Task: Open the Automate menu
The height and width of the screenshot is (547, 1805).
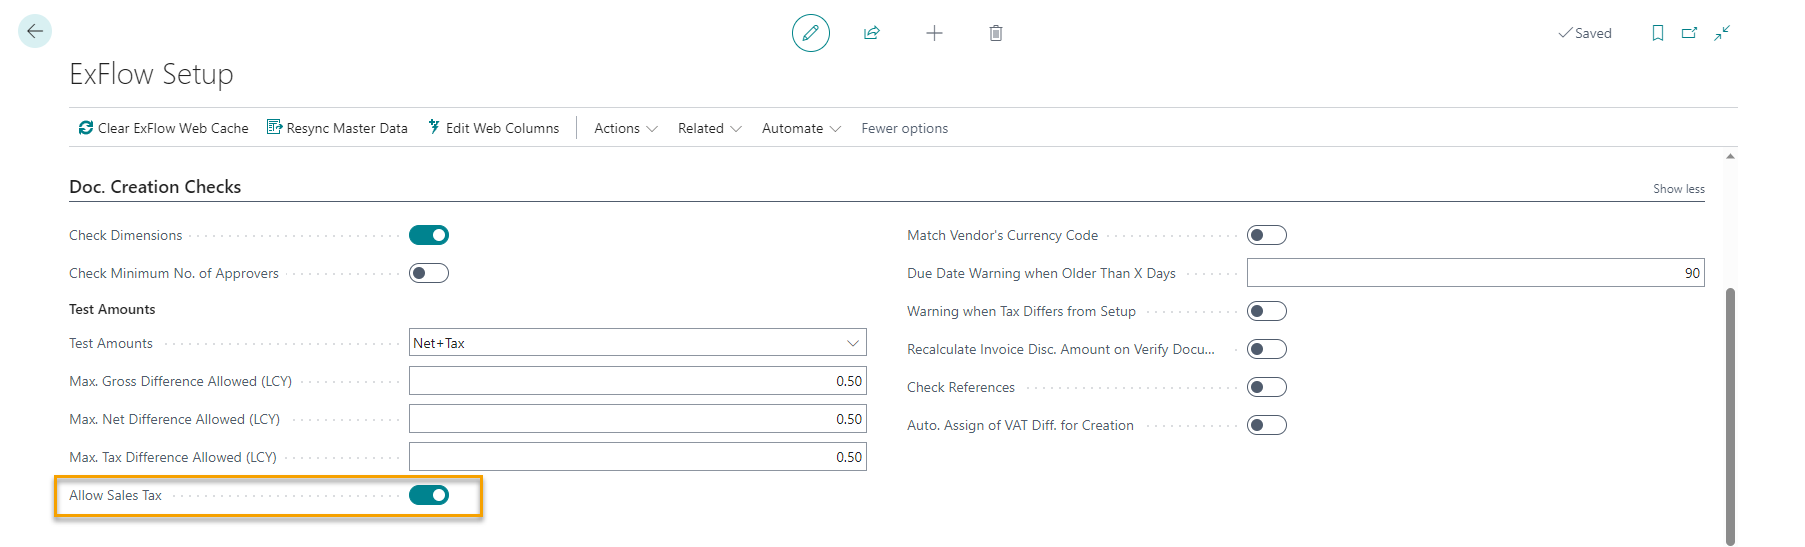Action: (x=802, y=128)
